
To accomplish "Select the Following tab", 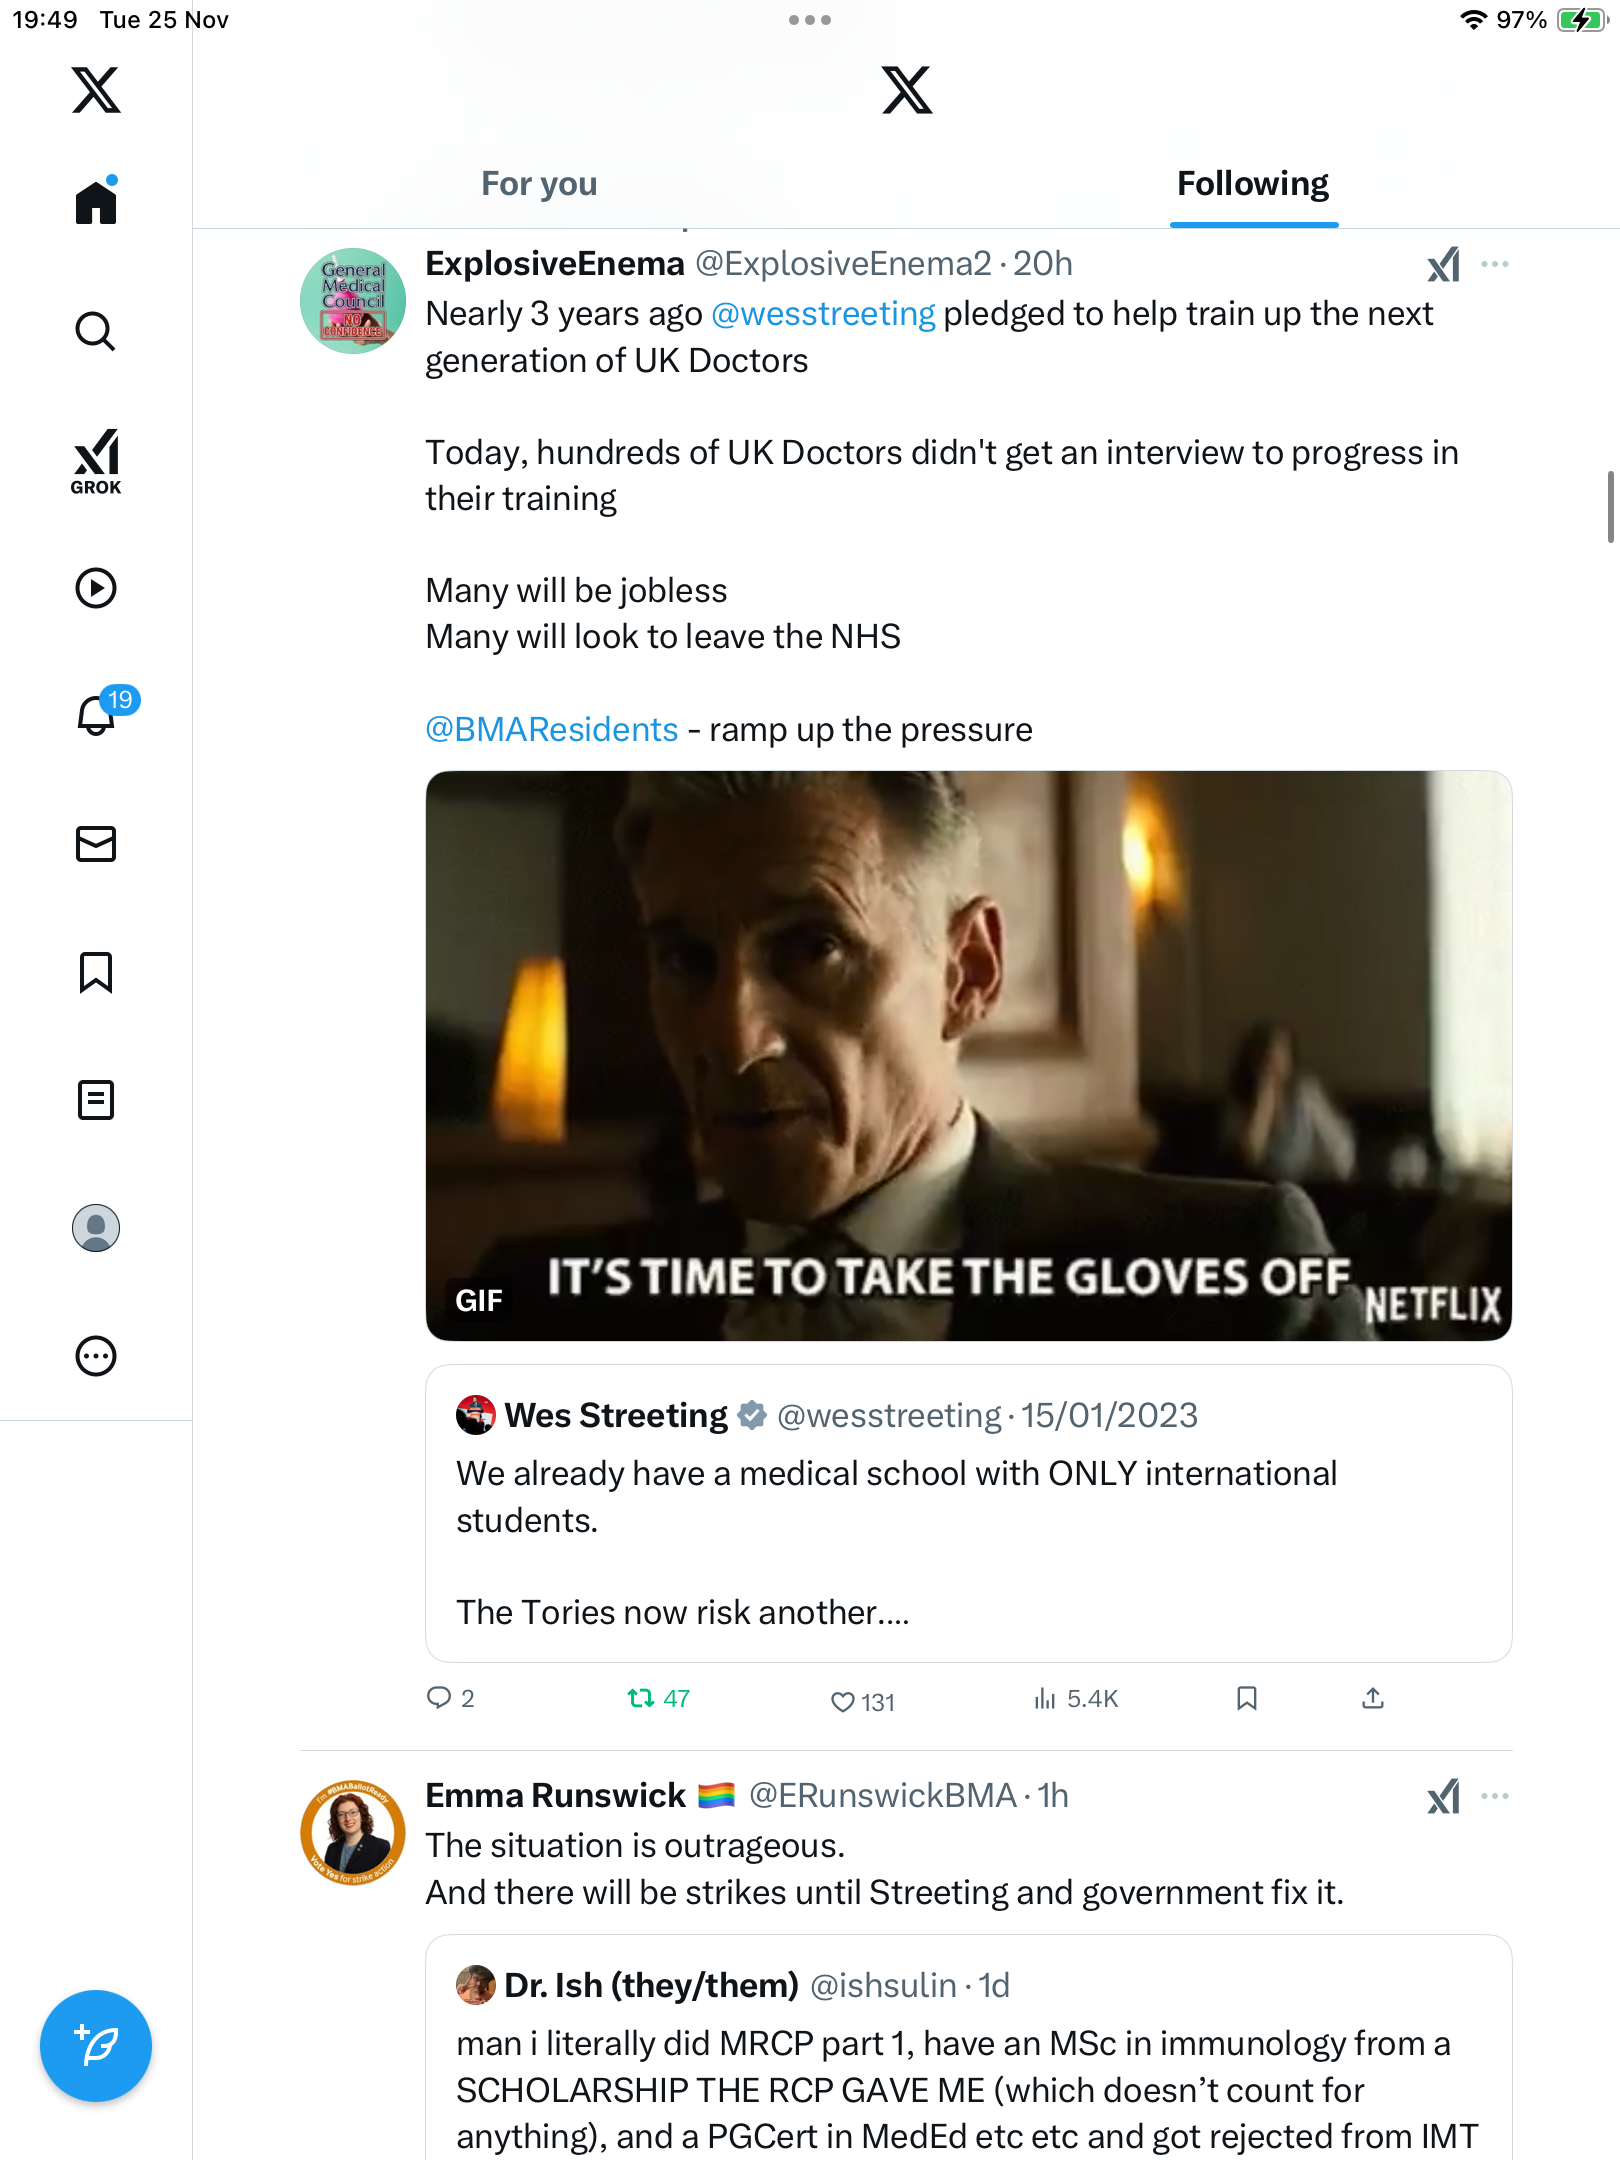I will coord(1253,184).
